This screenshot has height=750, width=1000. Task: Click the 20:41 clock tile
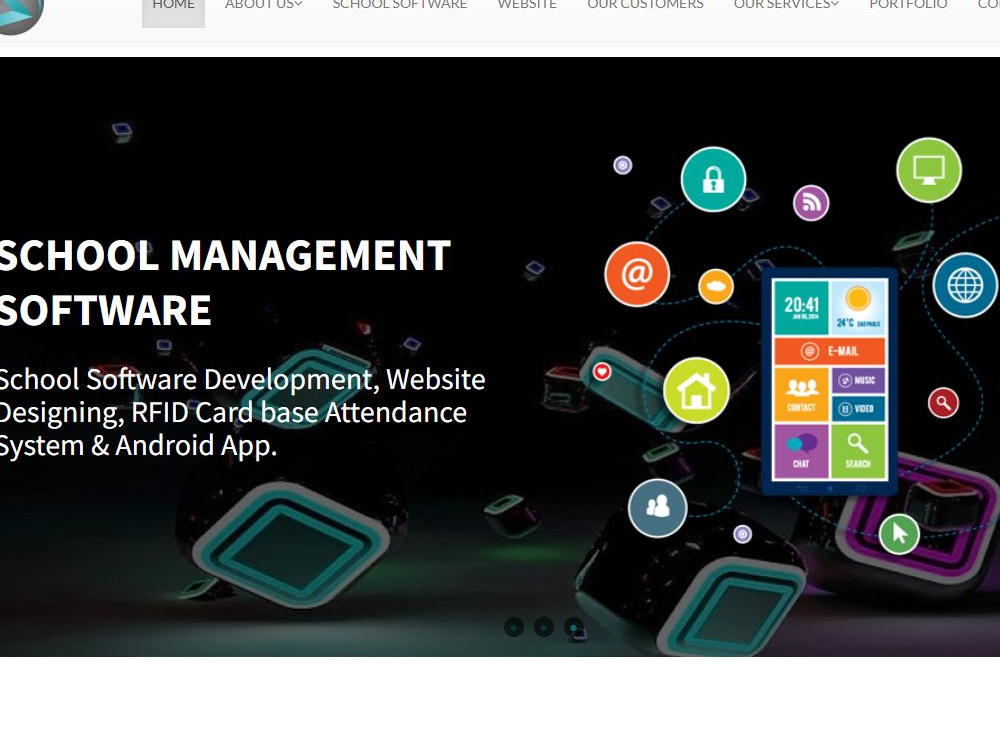[801, 308]
